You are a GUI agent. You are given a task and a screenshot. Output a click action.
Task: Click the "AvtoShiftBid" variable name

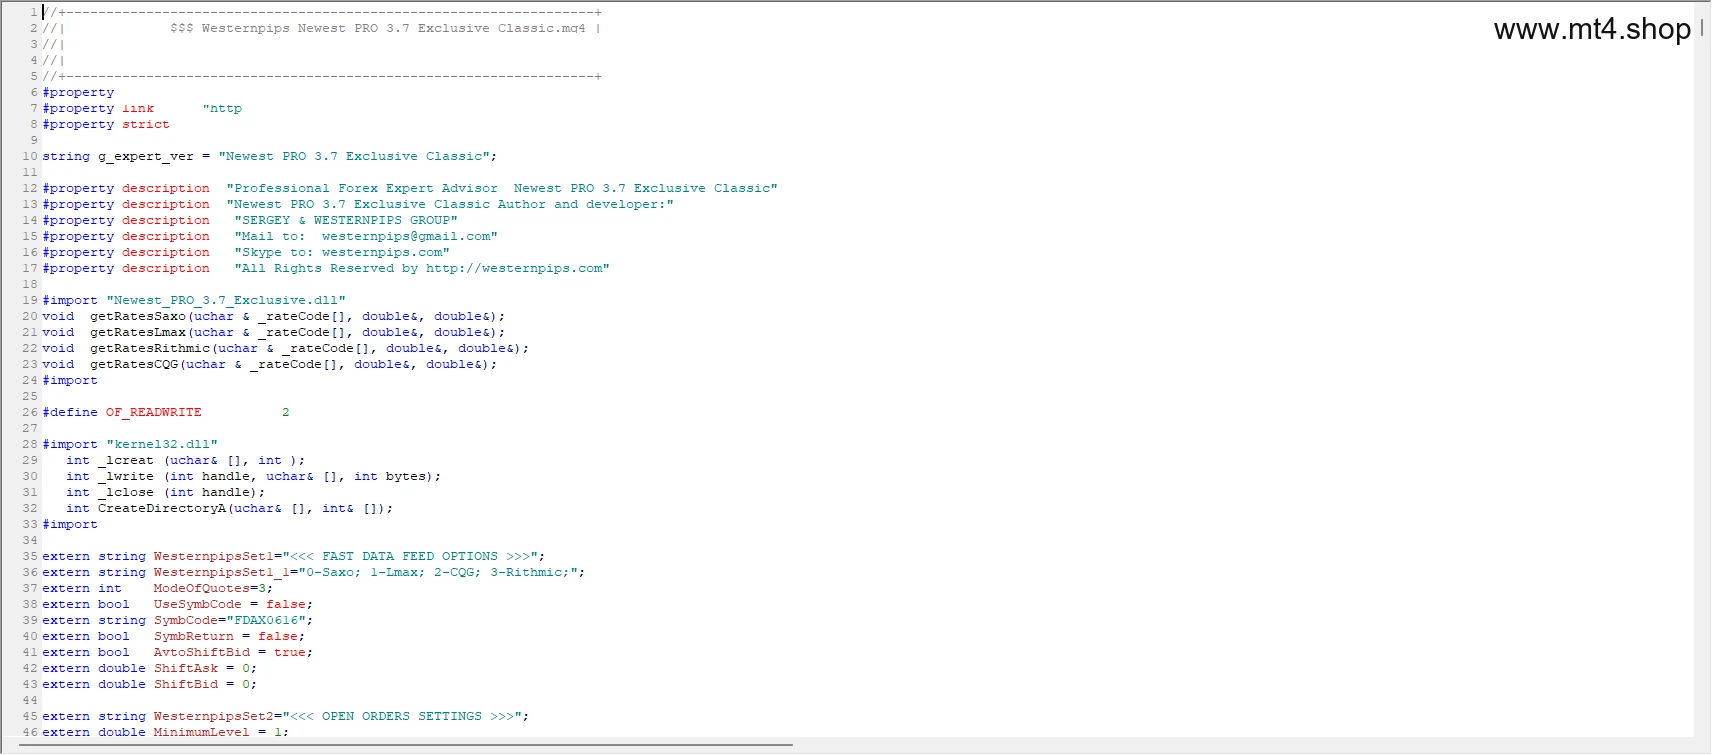202,652
